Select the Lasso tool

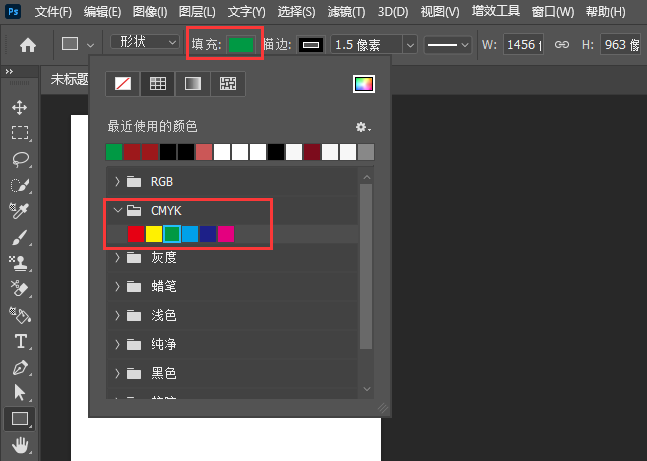click(x=20, y=159)
